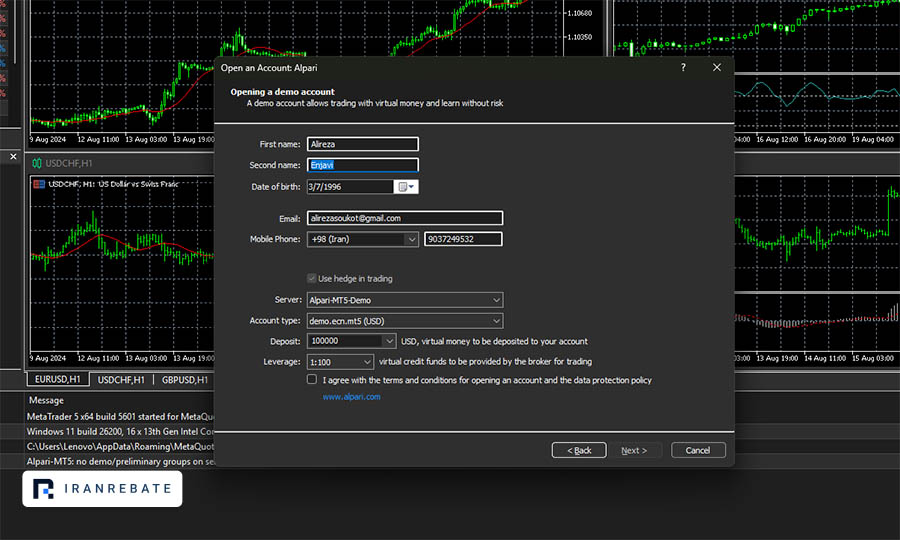Open the Deposit amount dropdown

pyautogui.click(x=351, y=341)
